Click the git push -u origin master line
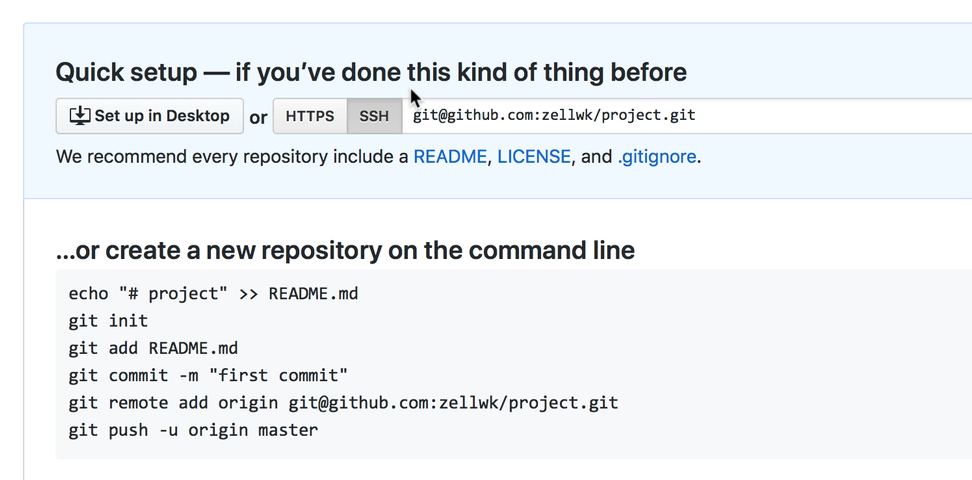Viewport: 972px width, 480px height. point(193,431)
